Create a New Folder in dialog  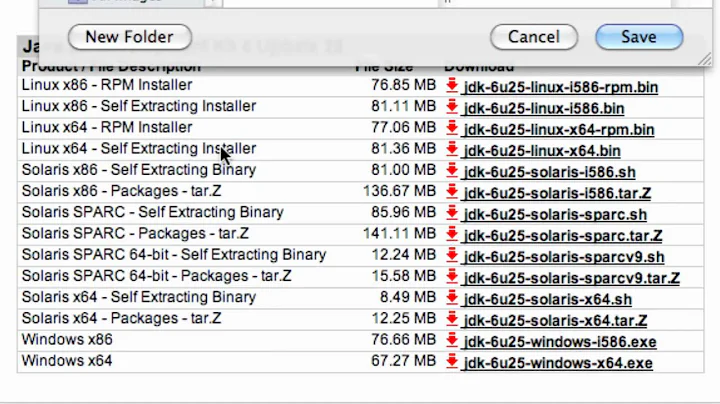(129, 37)
